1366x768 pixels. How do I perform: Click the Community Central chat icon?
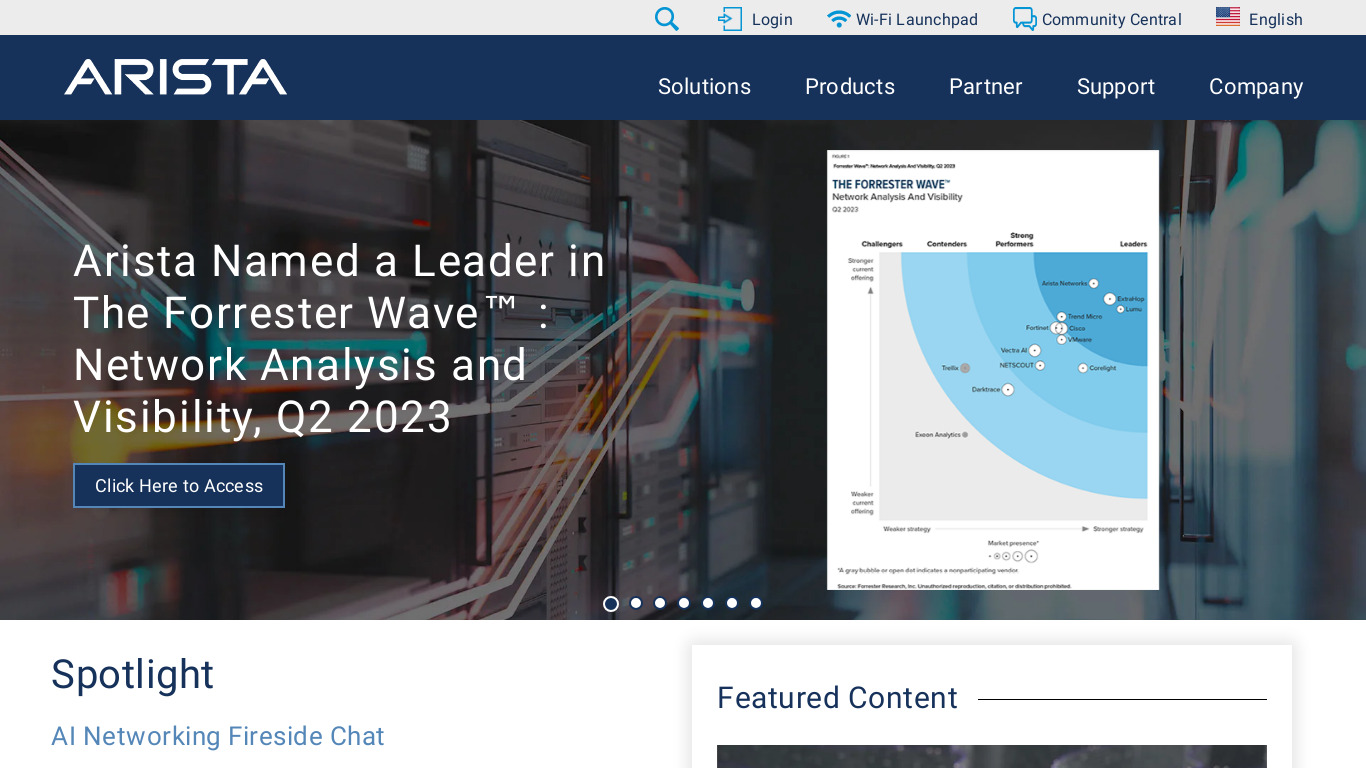pyautogui.click(x=1024, y=19)
